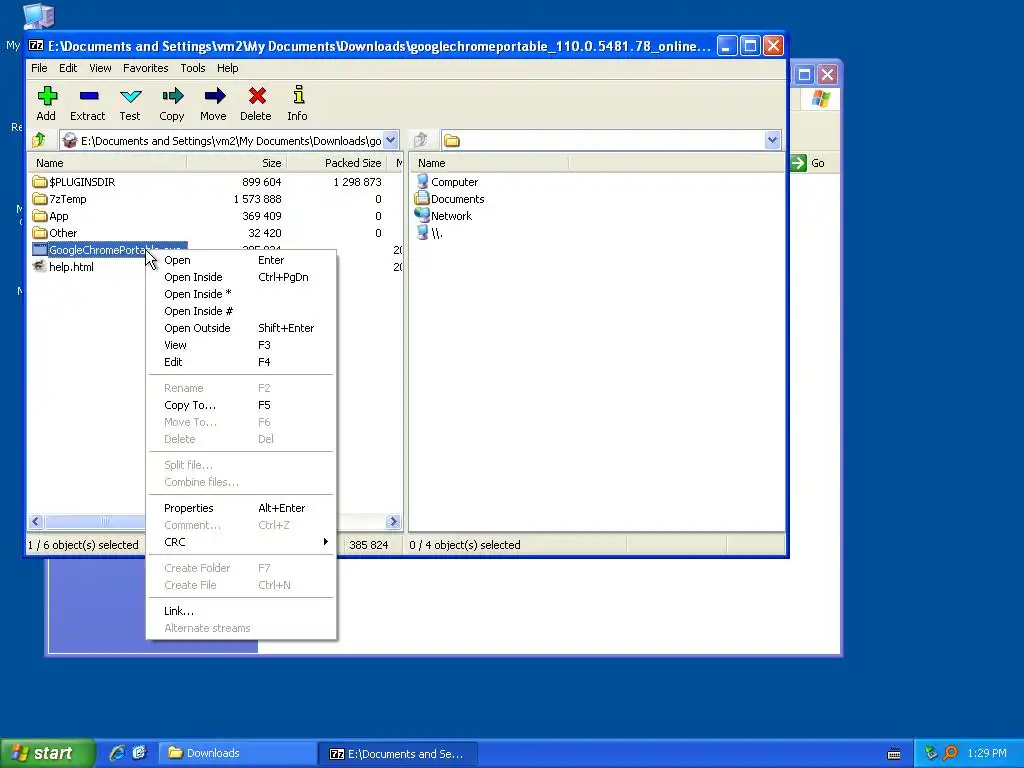The height and width of the screenshot is (768, 1024).
Task: Sort right panel by Name column
Action: click(x=490, y=163)
